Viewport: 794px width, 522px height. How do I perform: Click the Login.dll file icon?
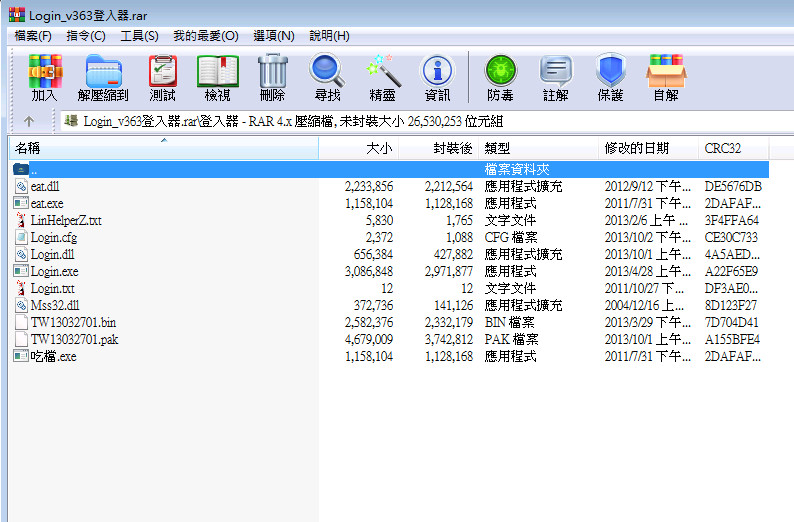click(21, 254)
